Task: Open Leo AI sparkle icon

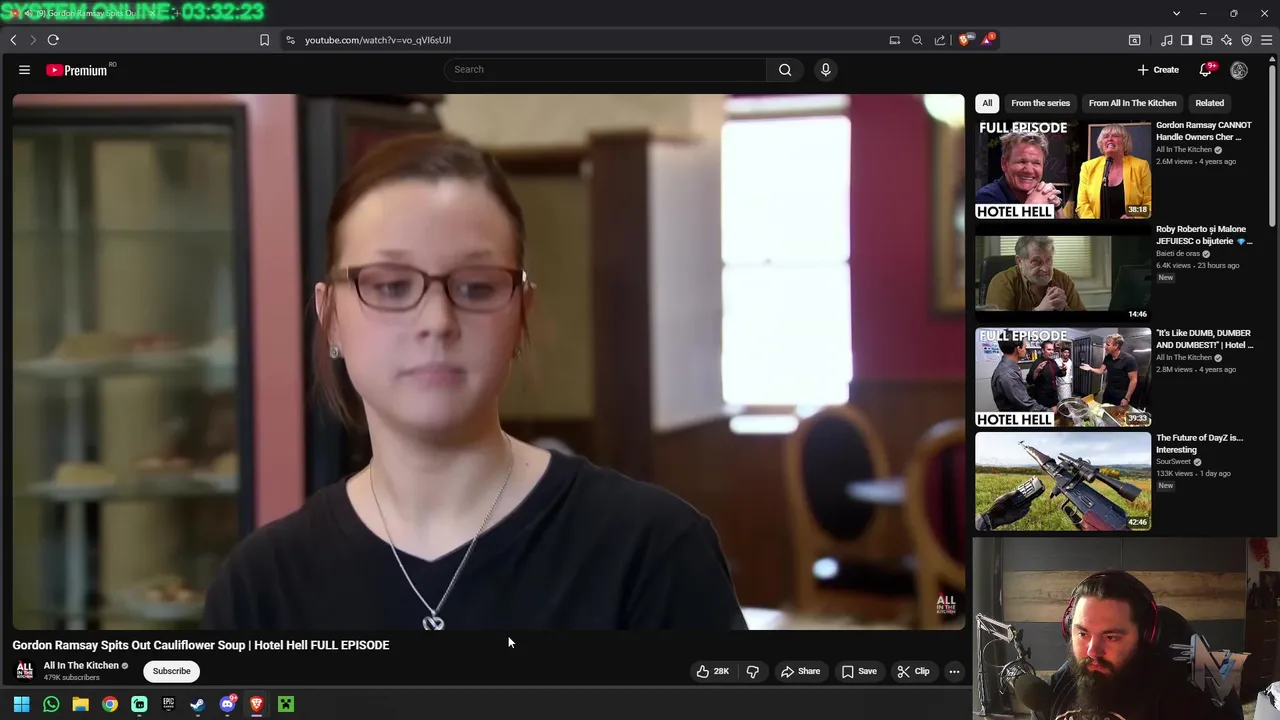Action: coord(1227,40)
